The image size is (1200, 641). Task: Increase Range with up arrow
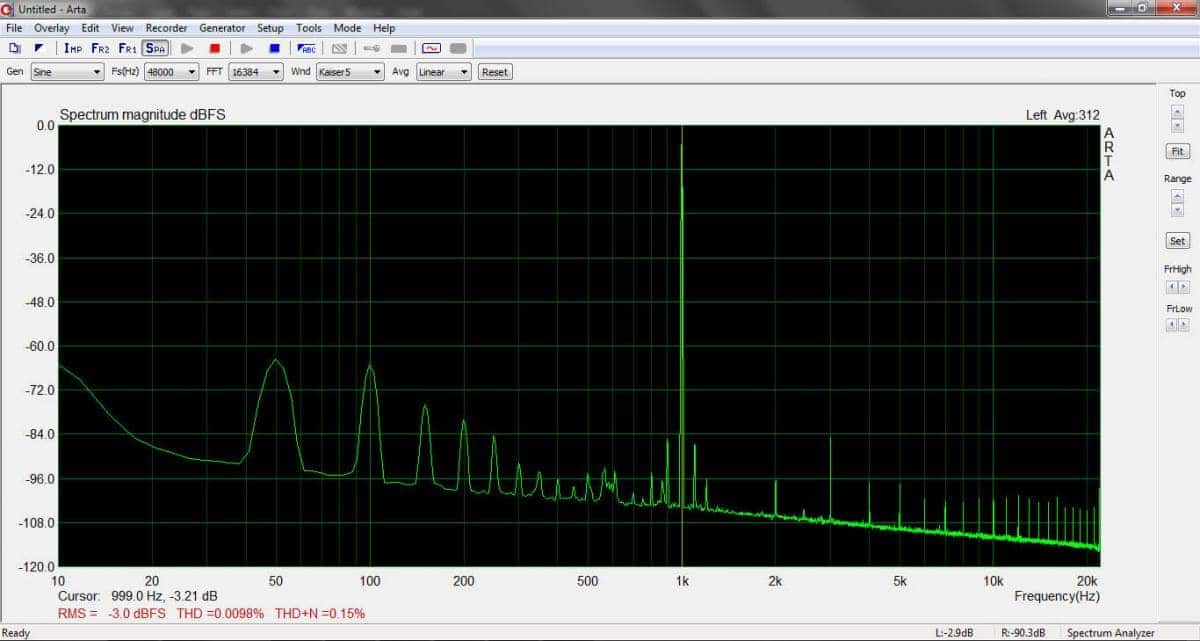coord(1177,196)
